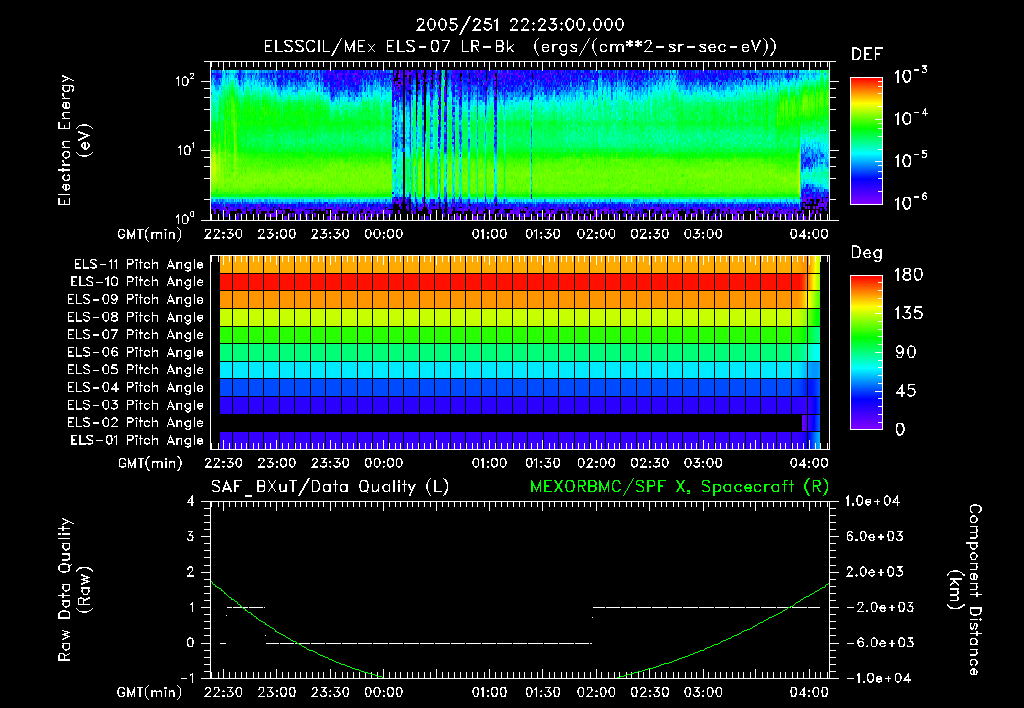Click the 1.0e+04 right axis value
The image size is (1024, 708).
872,501
